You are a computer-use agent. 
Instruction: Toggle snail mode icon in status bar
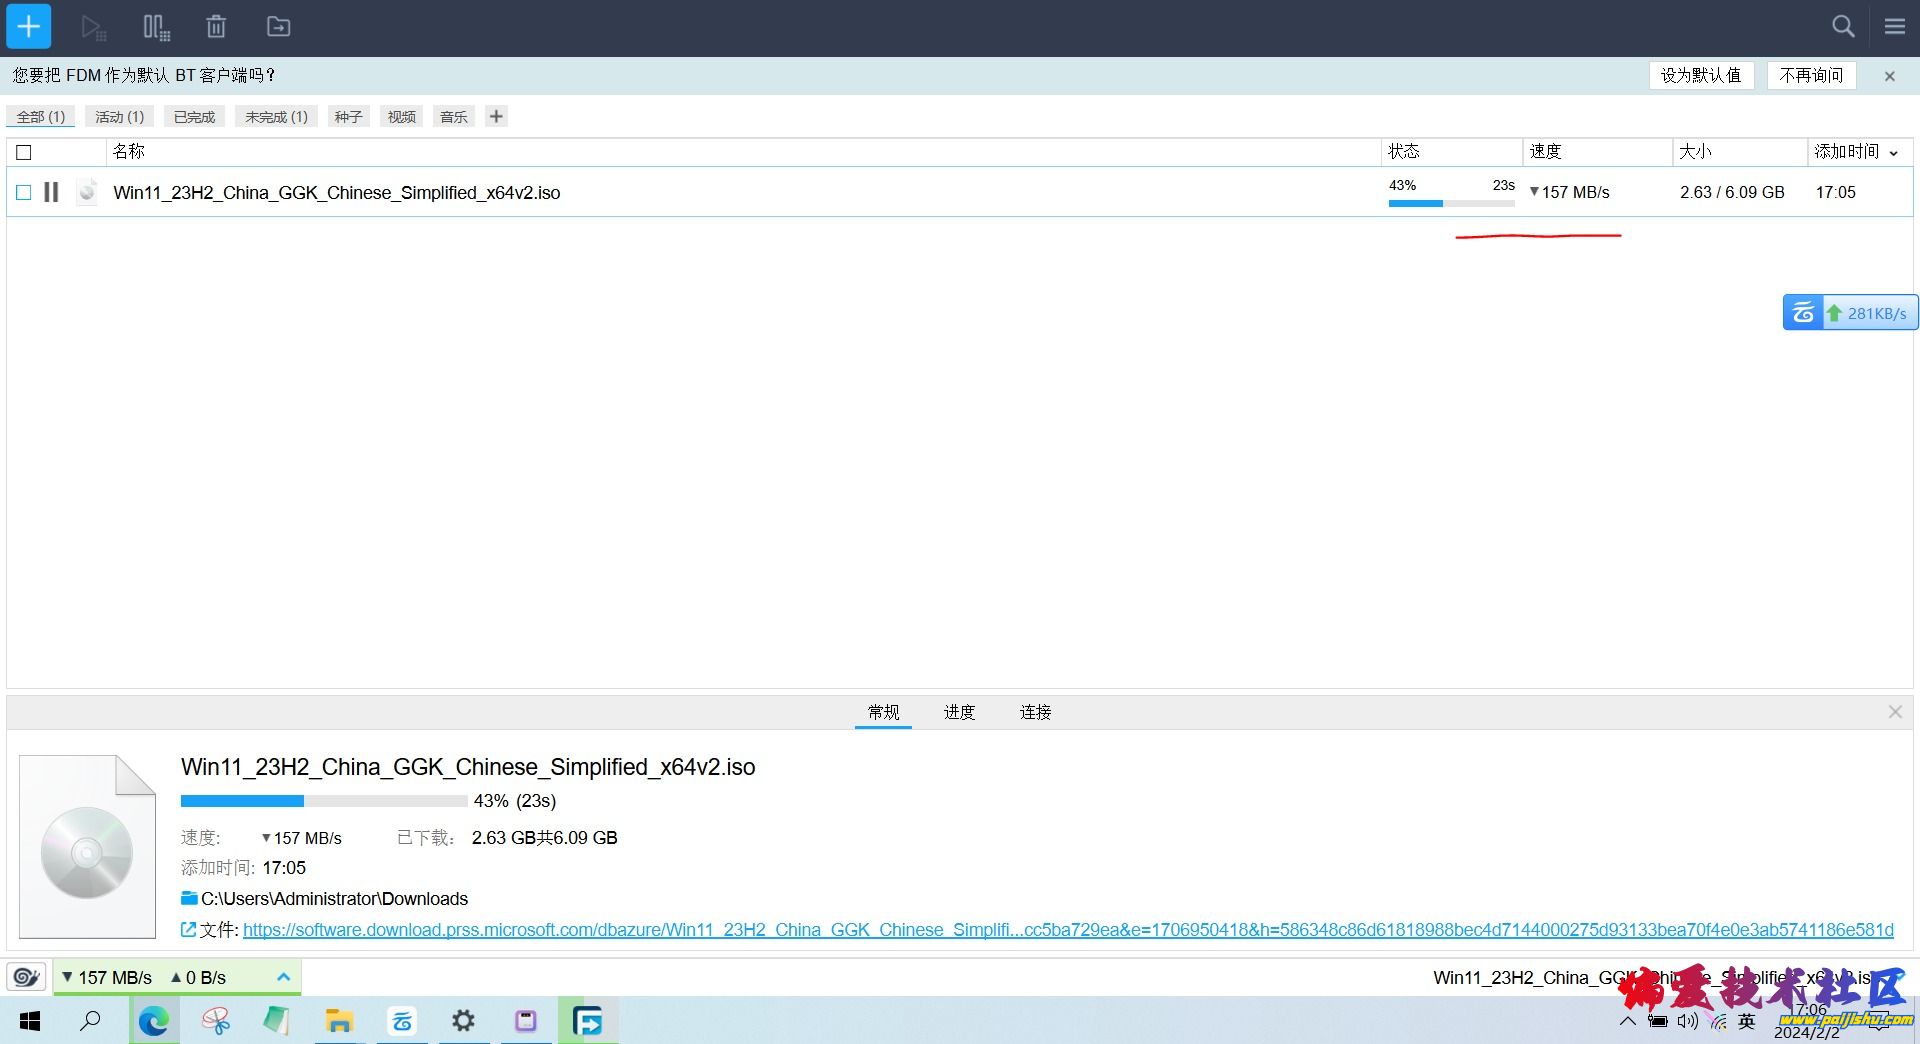point(26,977)
